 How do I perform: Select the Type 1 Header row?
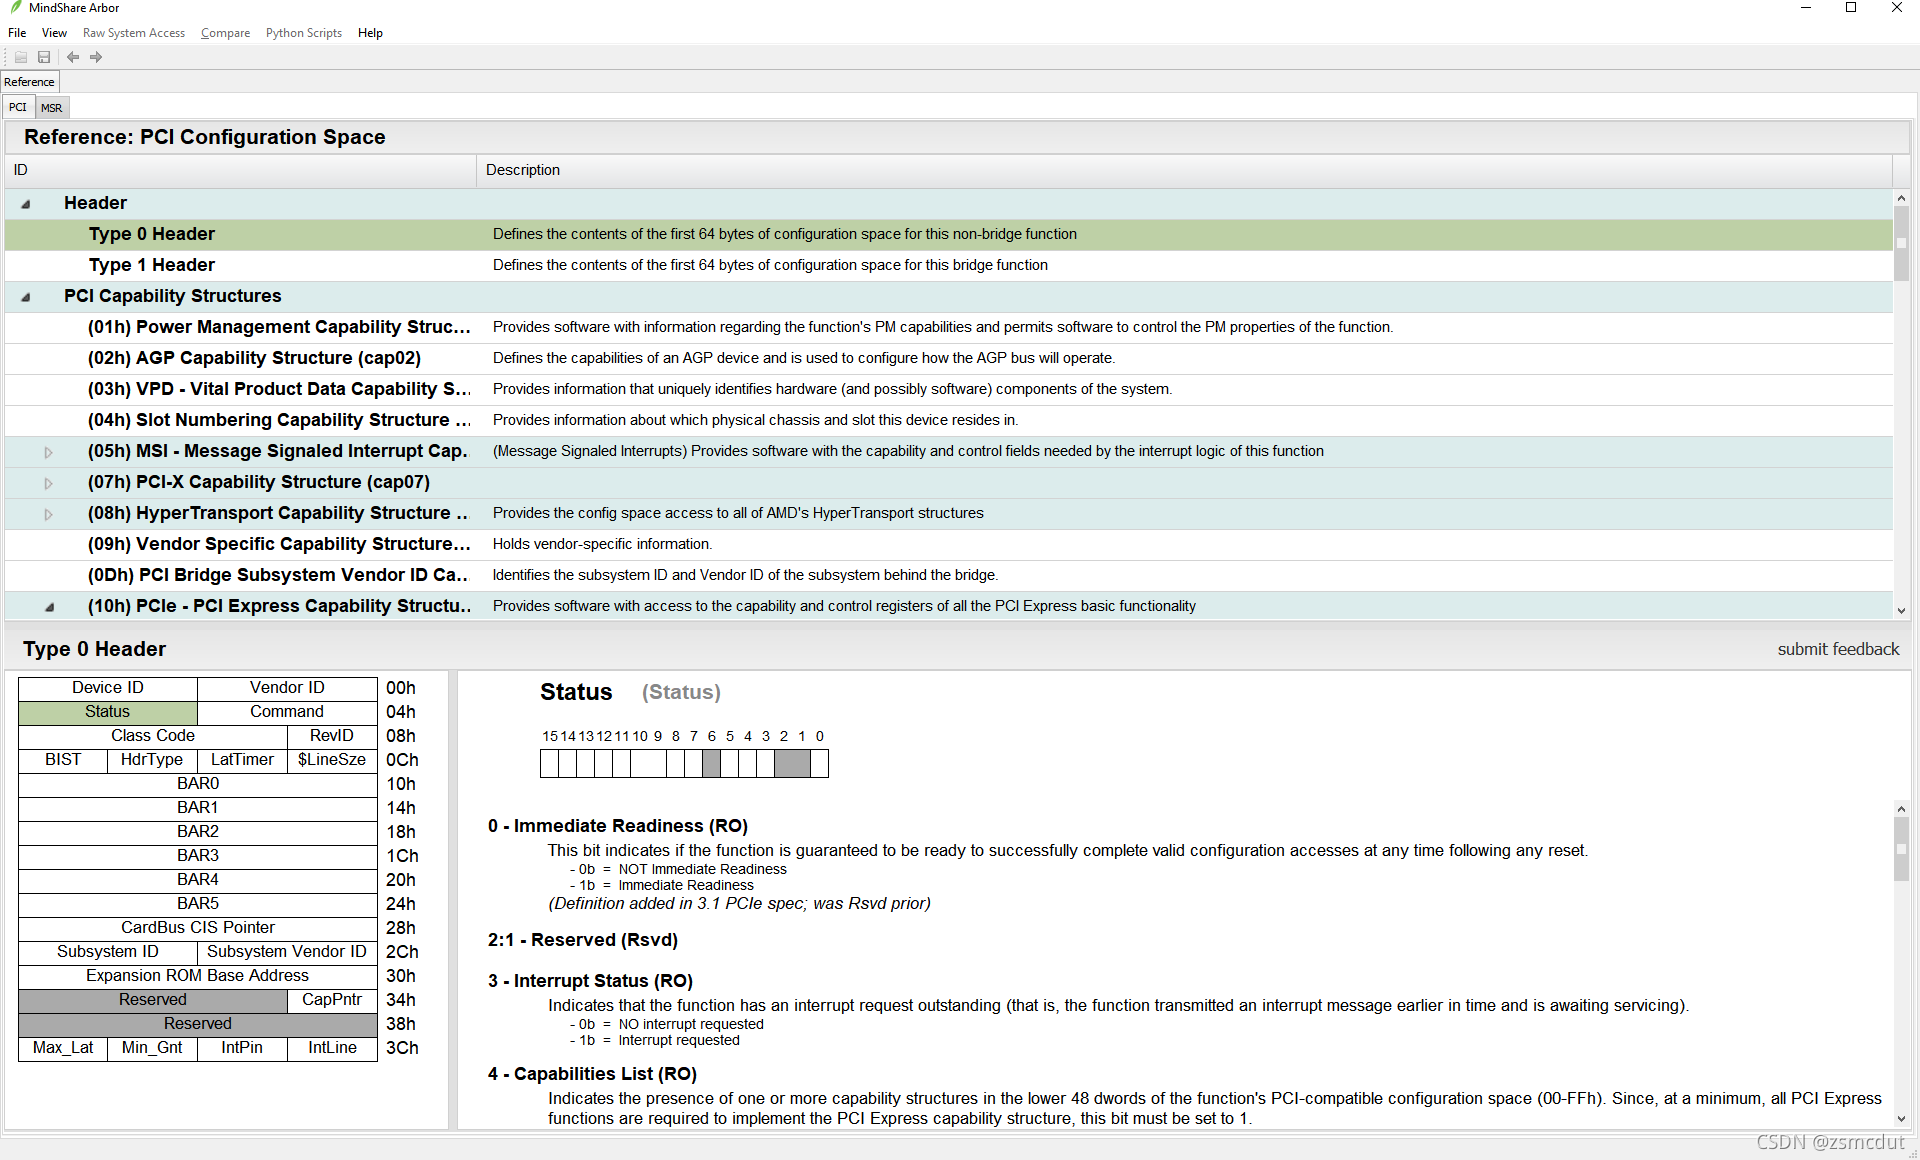(152, 265)
